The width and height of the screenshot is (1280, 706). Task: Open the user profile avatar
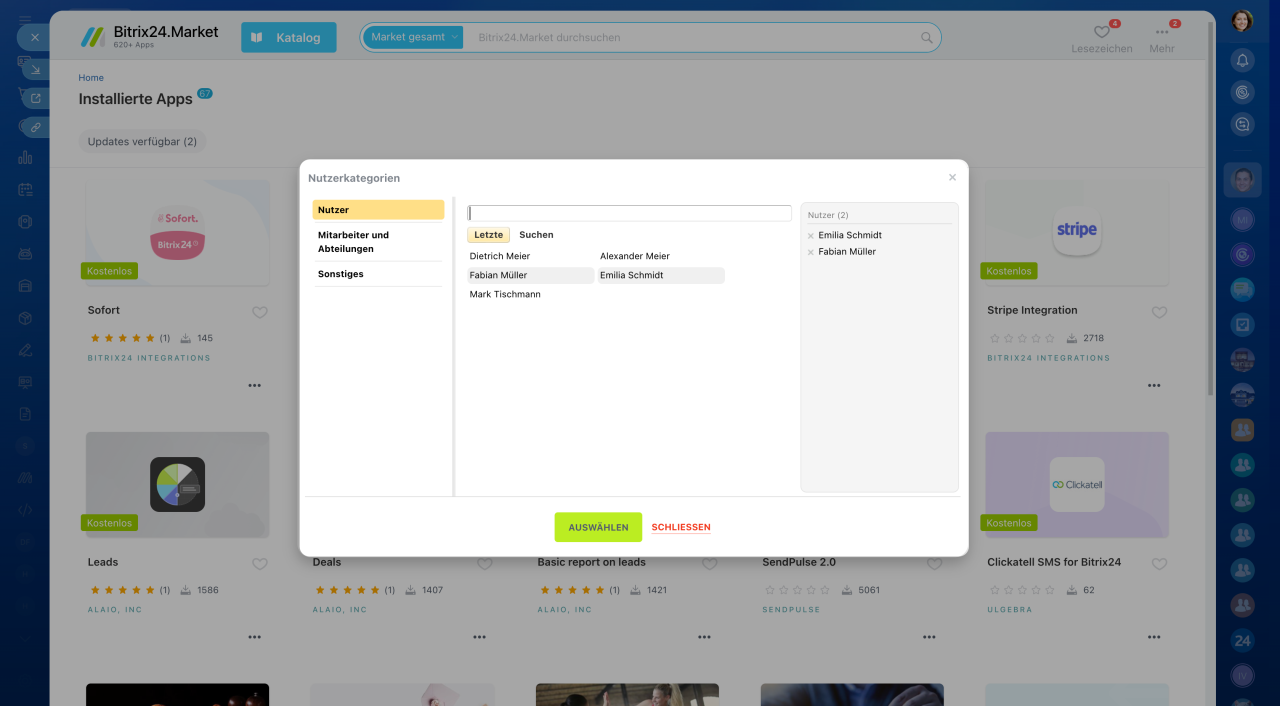point(1242,21)
